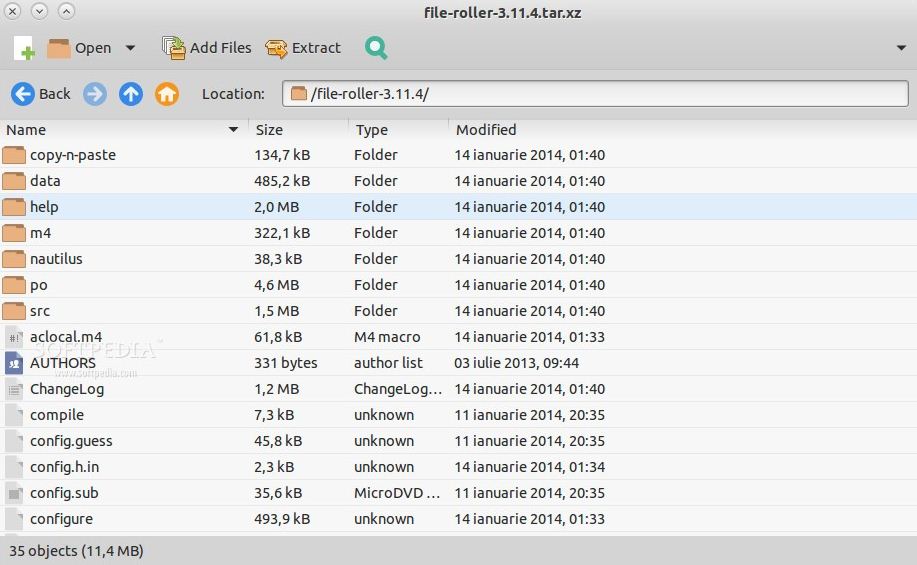Click the Name column sort arrow

point(233,130)
